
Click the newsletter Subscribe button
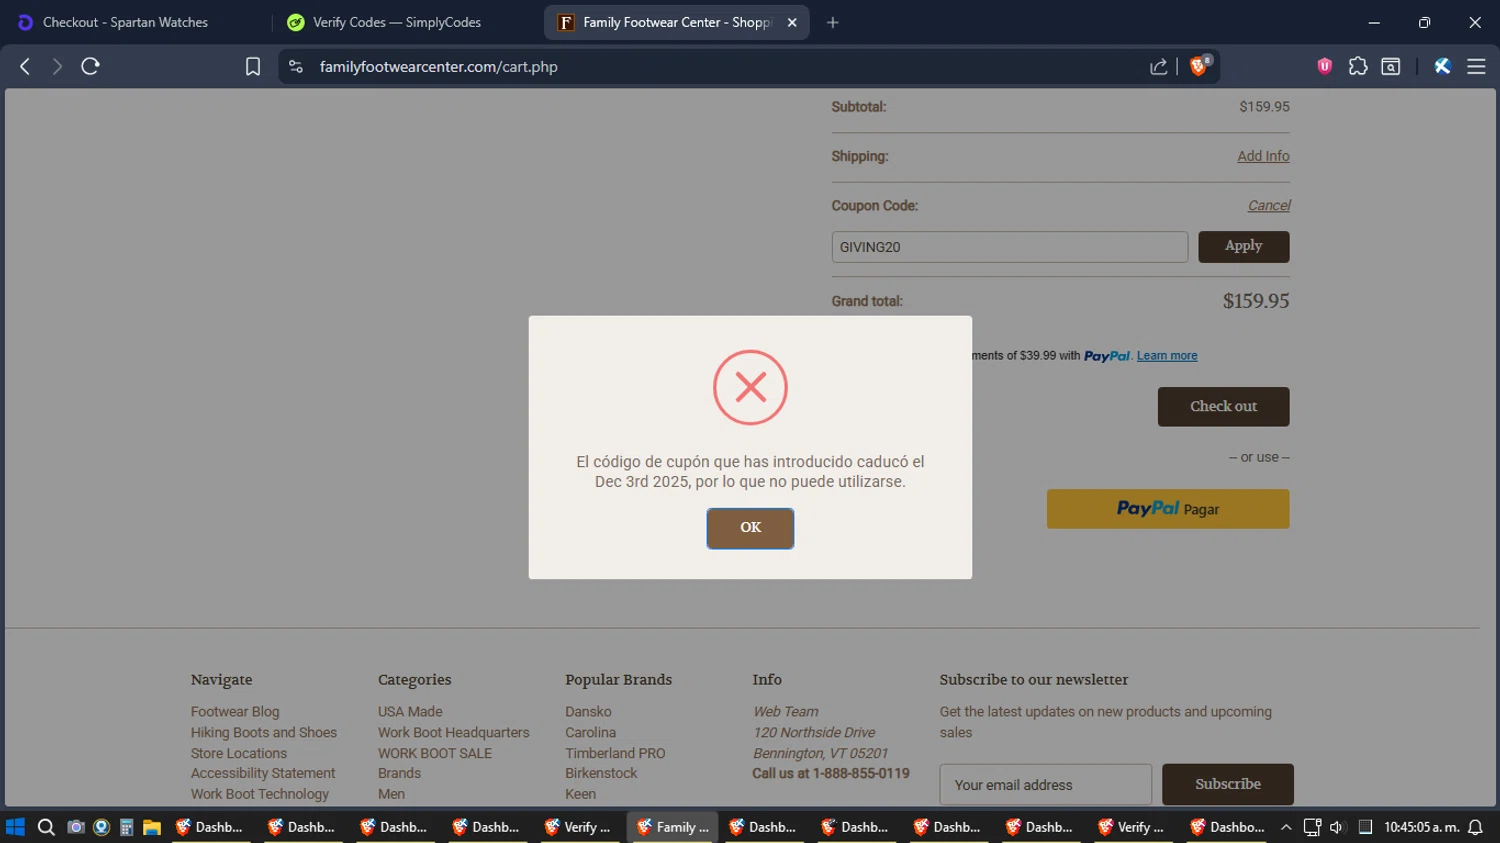tap(1227, 784)
